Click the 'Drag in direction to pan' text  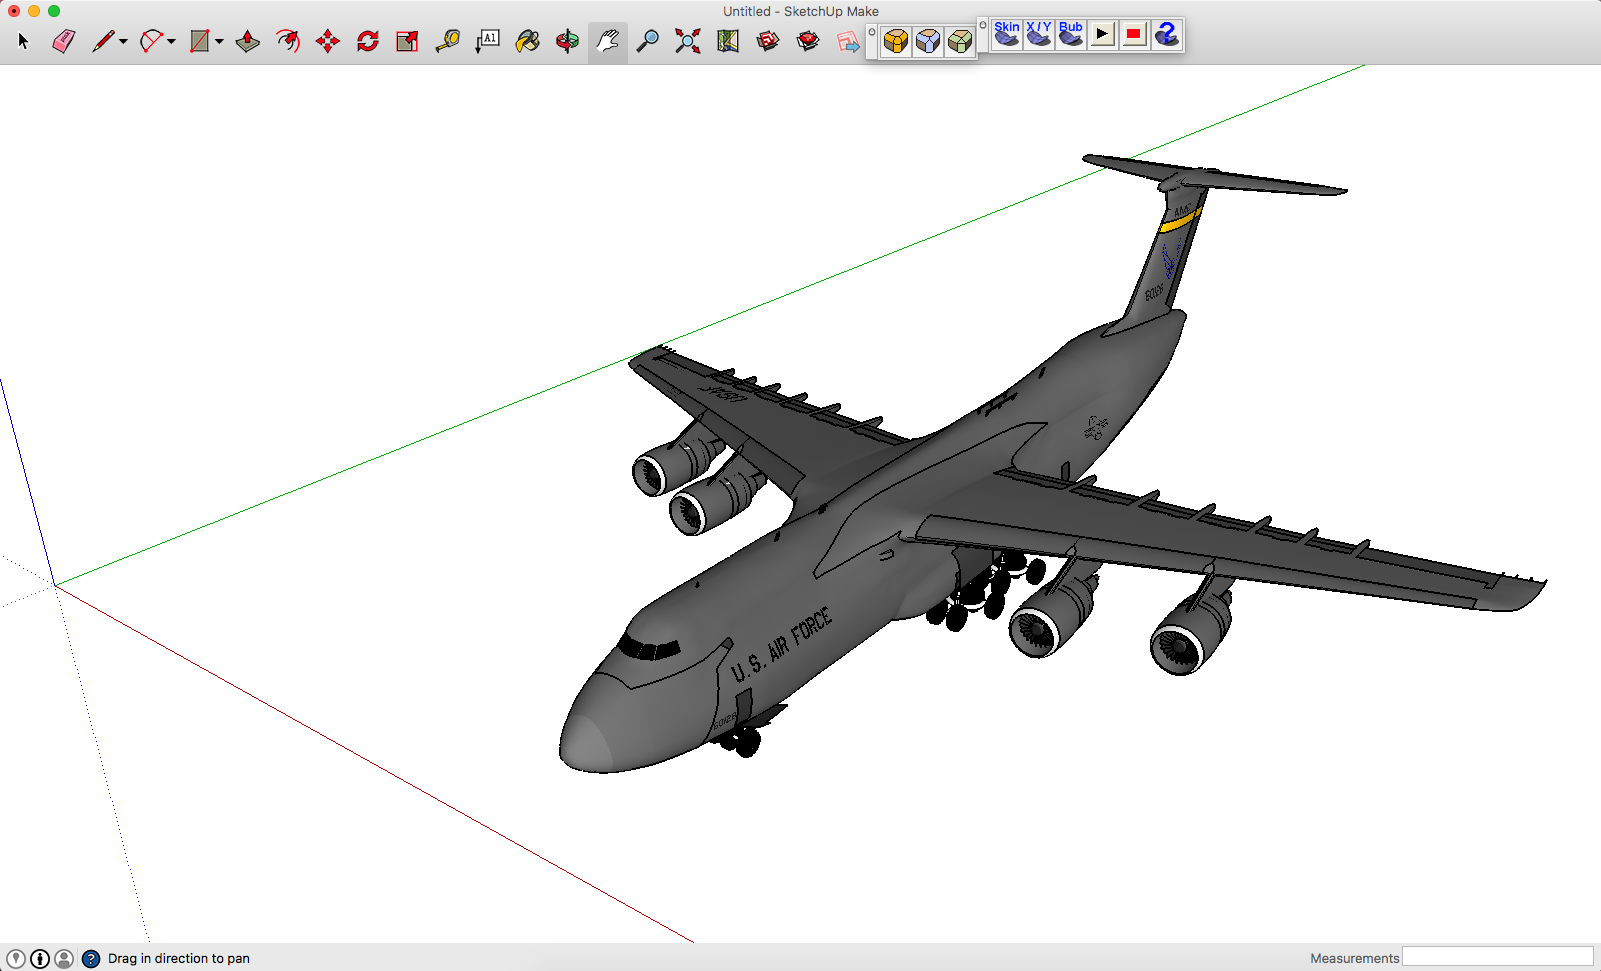179,958
